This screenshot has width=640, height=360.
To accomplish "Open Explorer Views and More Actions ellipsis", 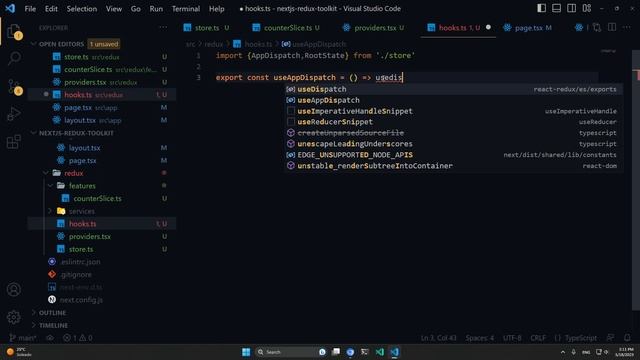I will pyautogui.click(x=163, y=27).
